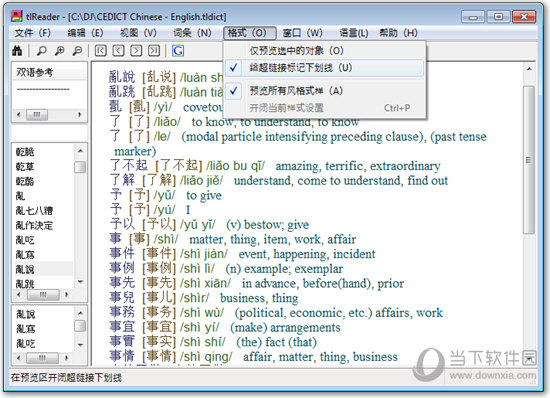Click word list scrollbar down arrow
This screenshot has height=398, width=550.
point(80,282)
